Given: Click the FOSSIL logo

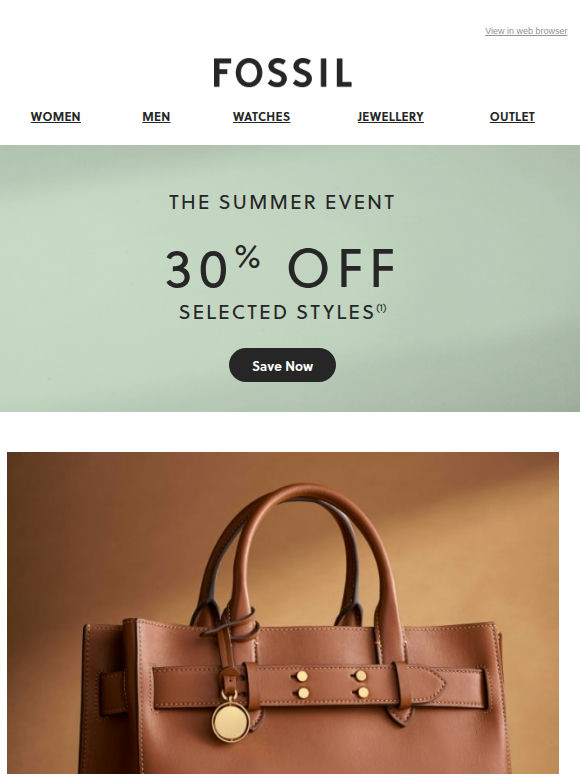Looking at the screenshot, I should click(282, 73).
